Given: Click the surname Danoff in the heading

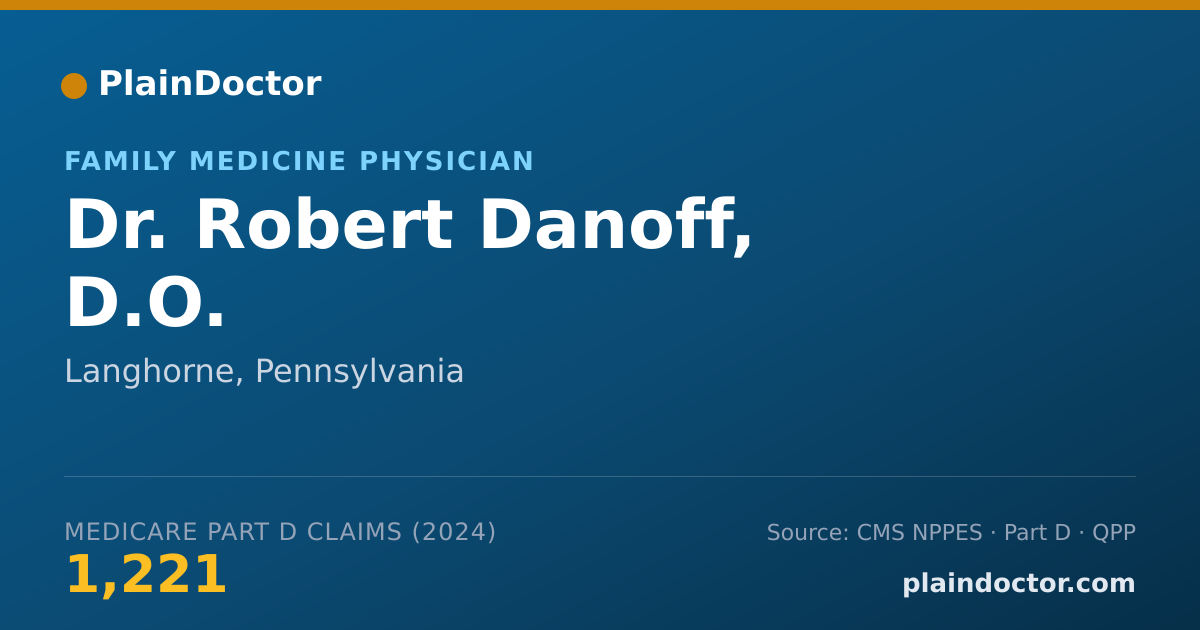Looking at the screenshot, I should click(x=616, y=227).
